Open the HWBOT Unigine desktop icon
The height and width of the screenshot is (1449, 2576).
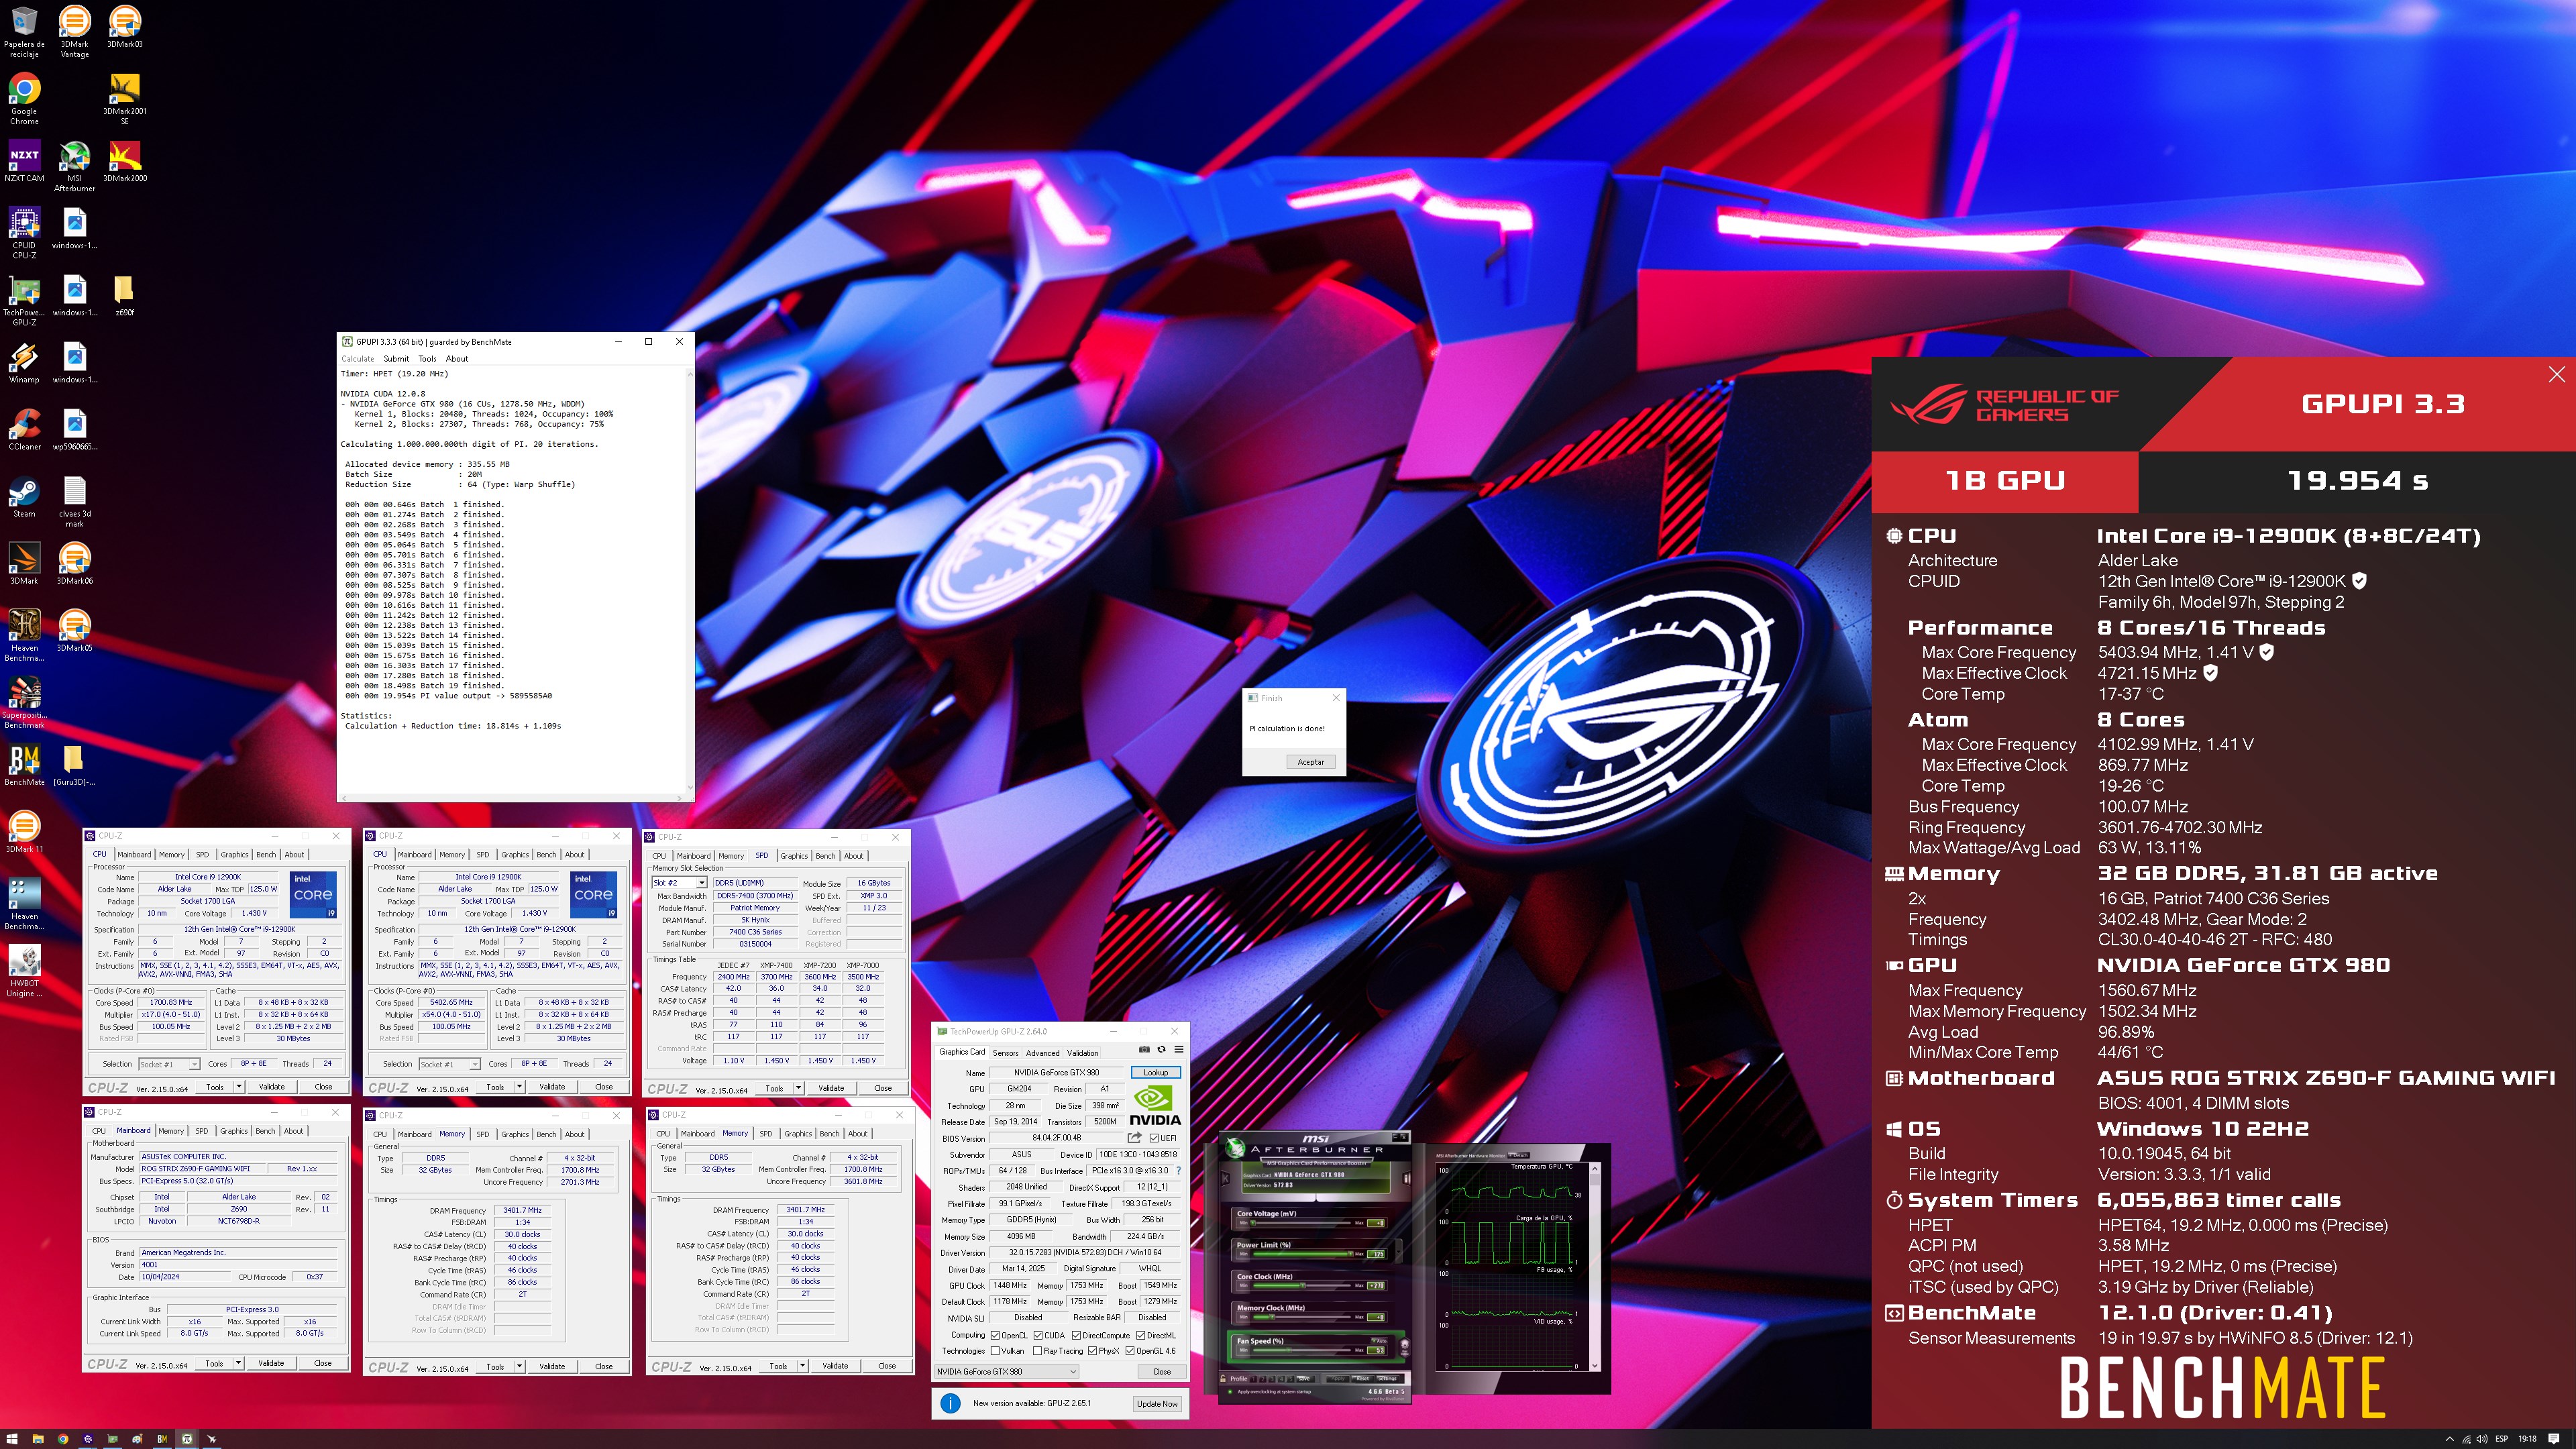24,970
